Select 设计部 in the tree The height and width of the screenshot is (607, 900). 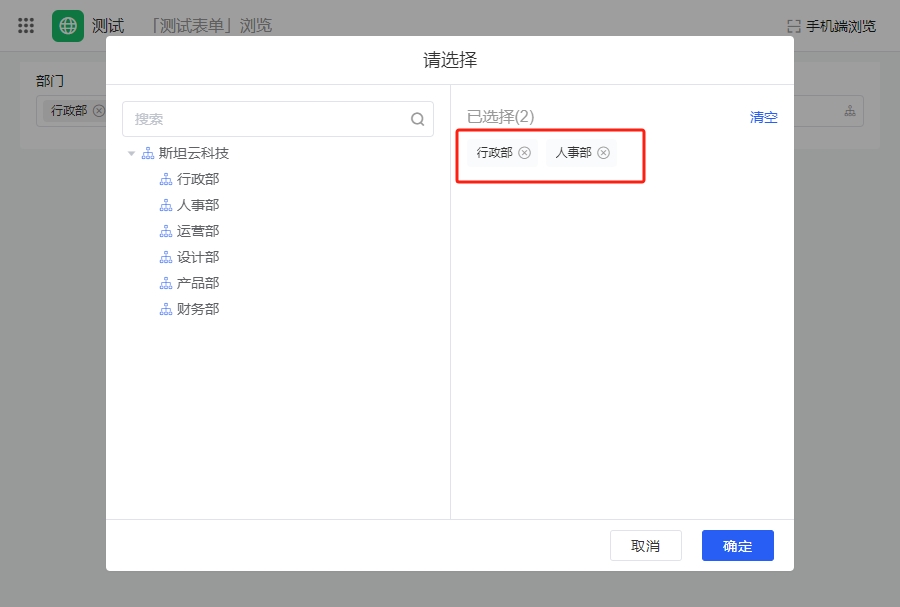click(x=198, y=258)
